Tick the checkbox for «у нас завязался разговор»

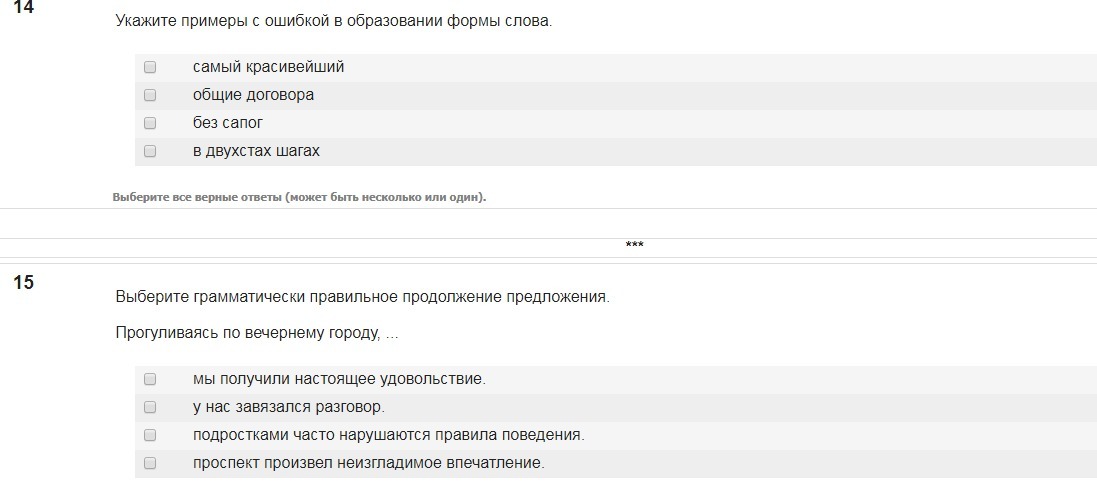150,407
